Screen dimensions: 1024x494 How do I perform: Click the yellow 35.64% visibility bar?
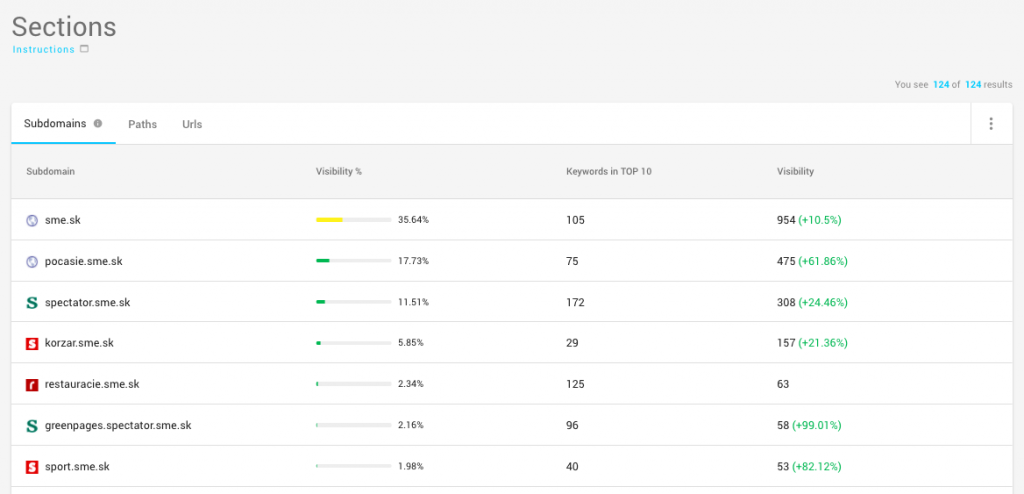point(353,220)
